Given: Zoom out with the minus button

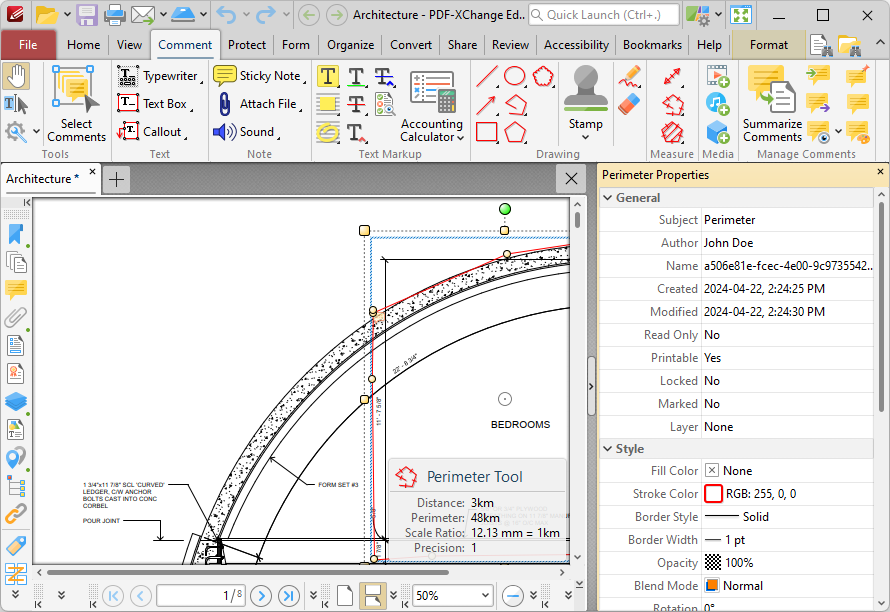Looking at the screenshot, I should [x=513, y=596].
